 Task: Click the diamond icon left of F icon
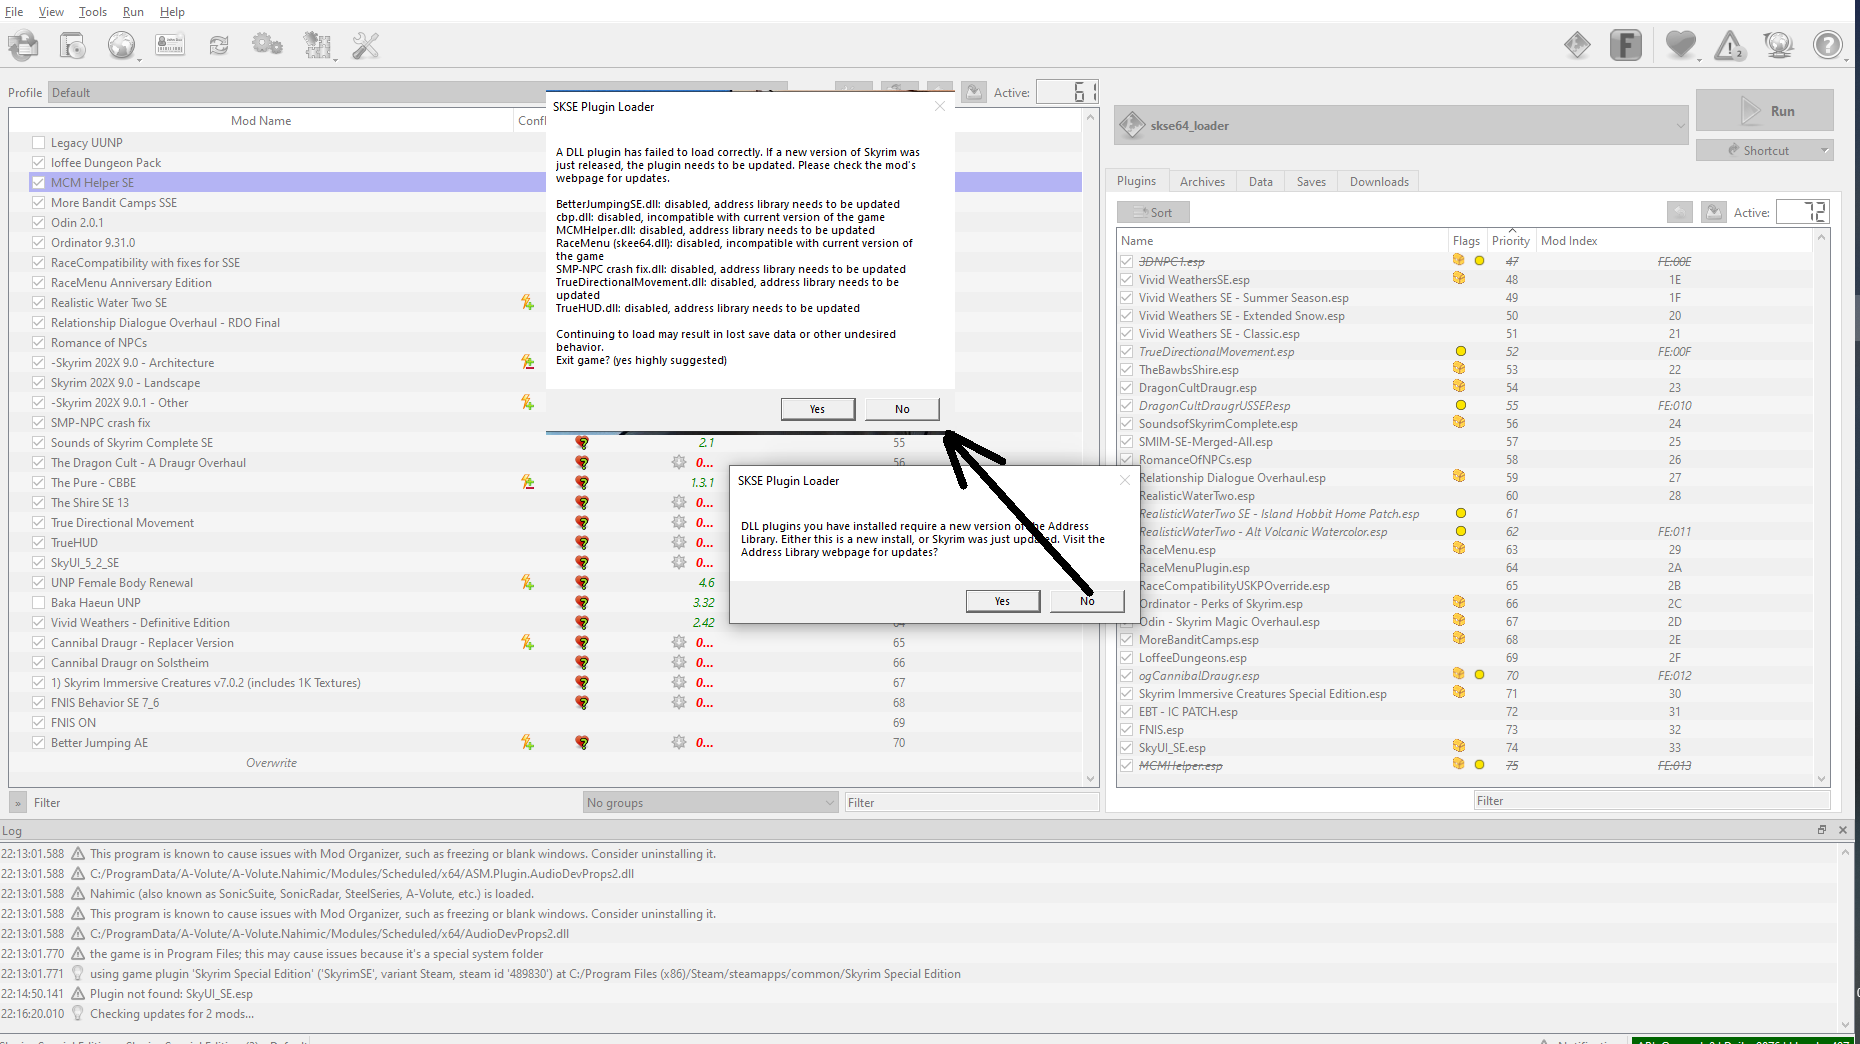pos(1577,45)
